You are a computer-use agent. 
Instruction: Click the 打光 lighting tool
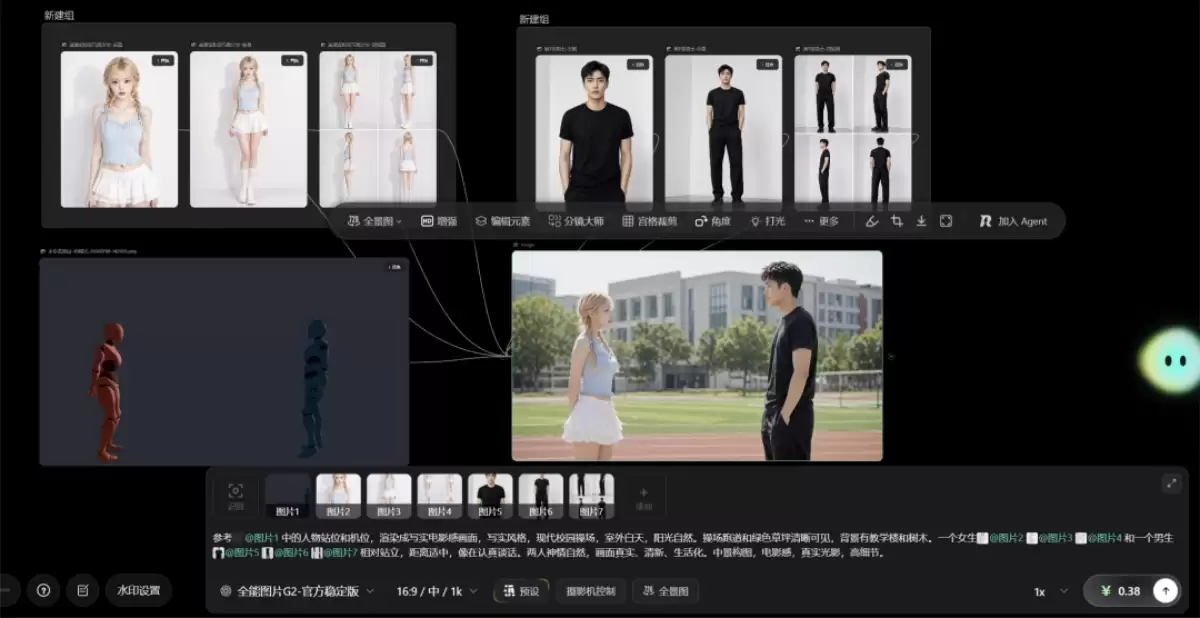pyautogui.click(x=768, y=221)
